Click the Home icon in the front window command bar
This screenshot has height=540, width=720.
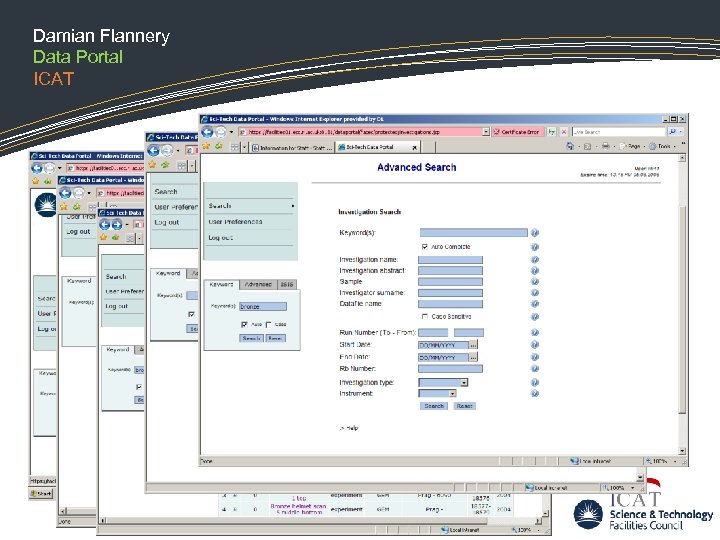pos(570,146)
